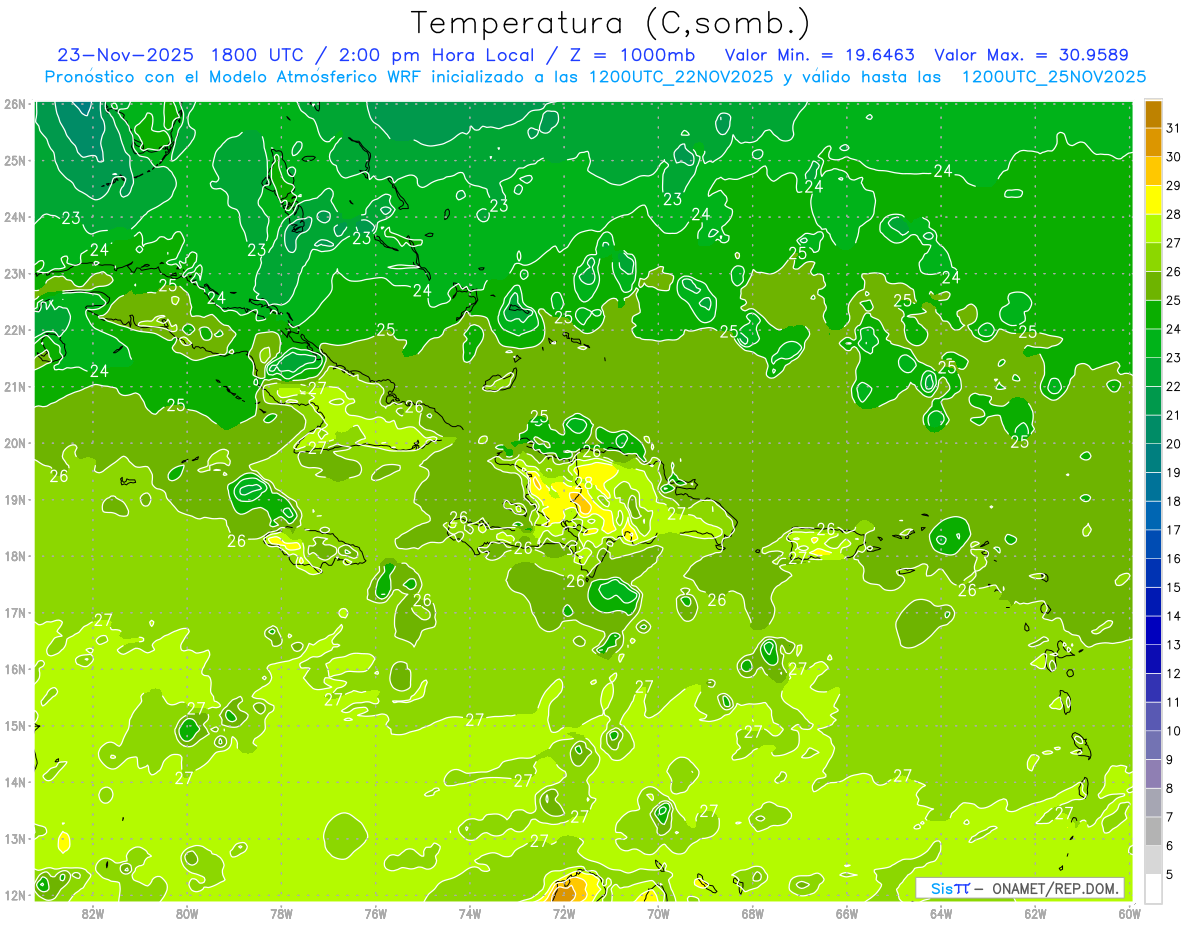Screen dimensions: 1200x927
Task: Pick the yellow color bar segment between 28 and 29
Action: point(1153,200)
